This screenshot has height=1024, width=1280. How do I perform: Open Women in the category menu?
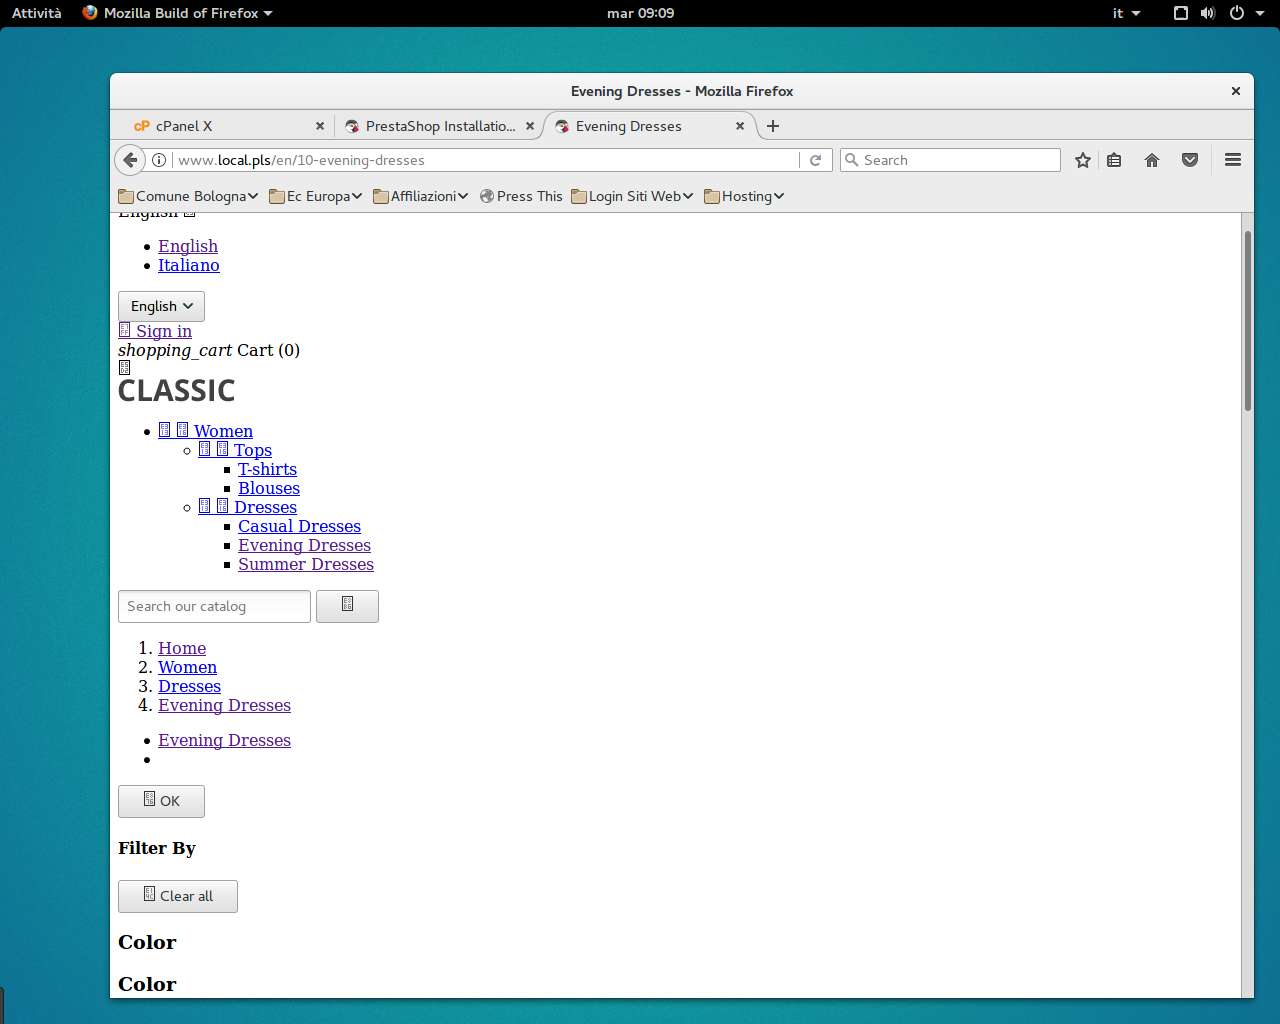[x=224, y=431]
